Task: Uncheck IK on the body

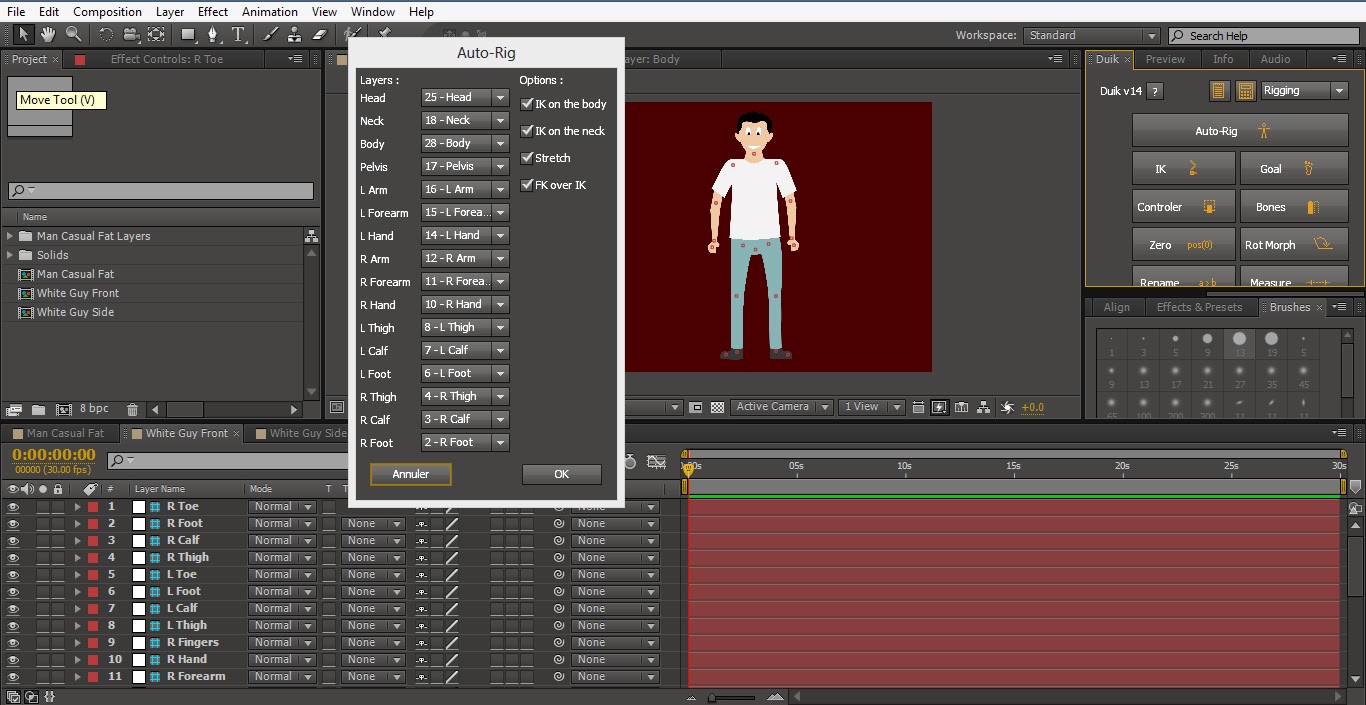Action: pyautogui.click(x=525, y=103)
